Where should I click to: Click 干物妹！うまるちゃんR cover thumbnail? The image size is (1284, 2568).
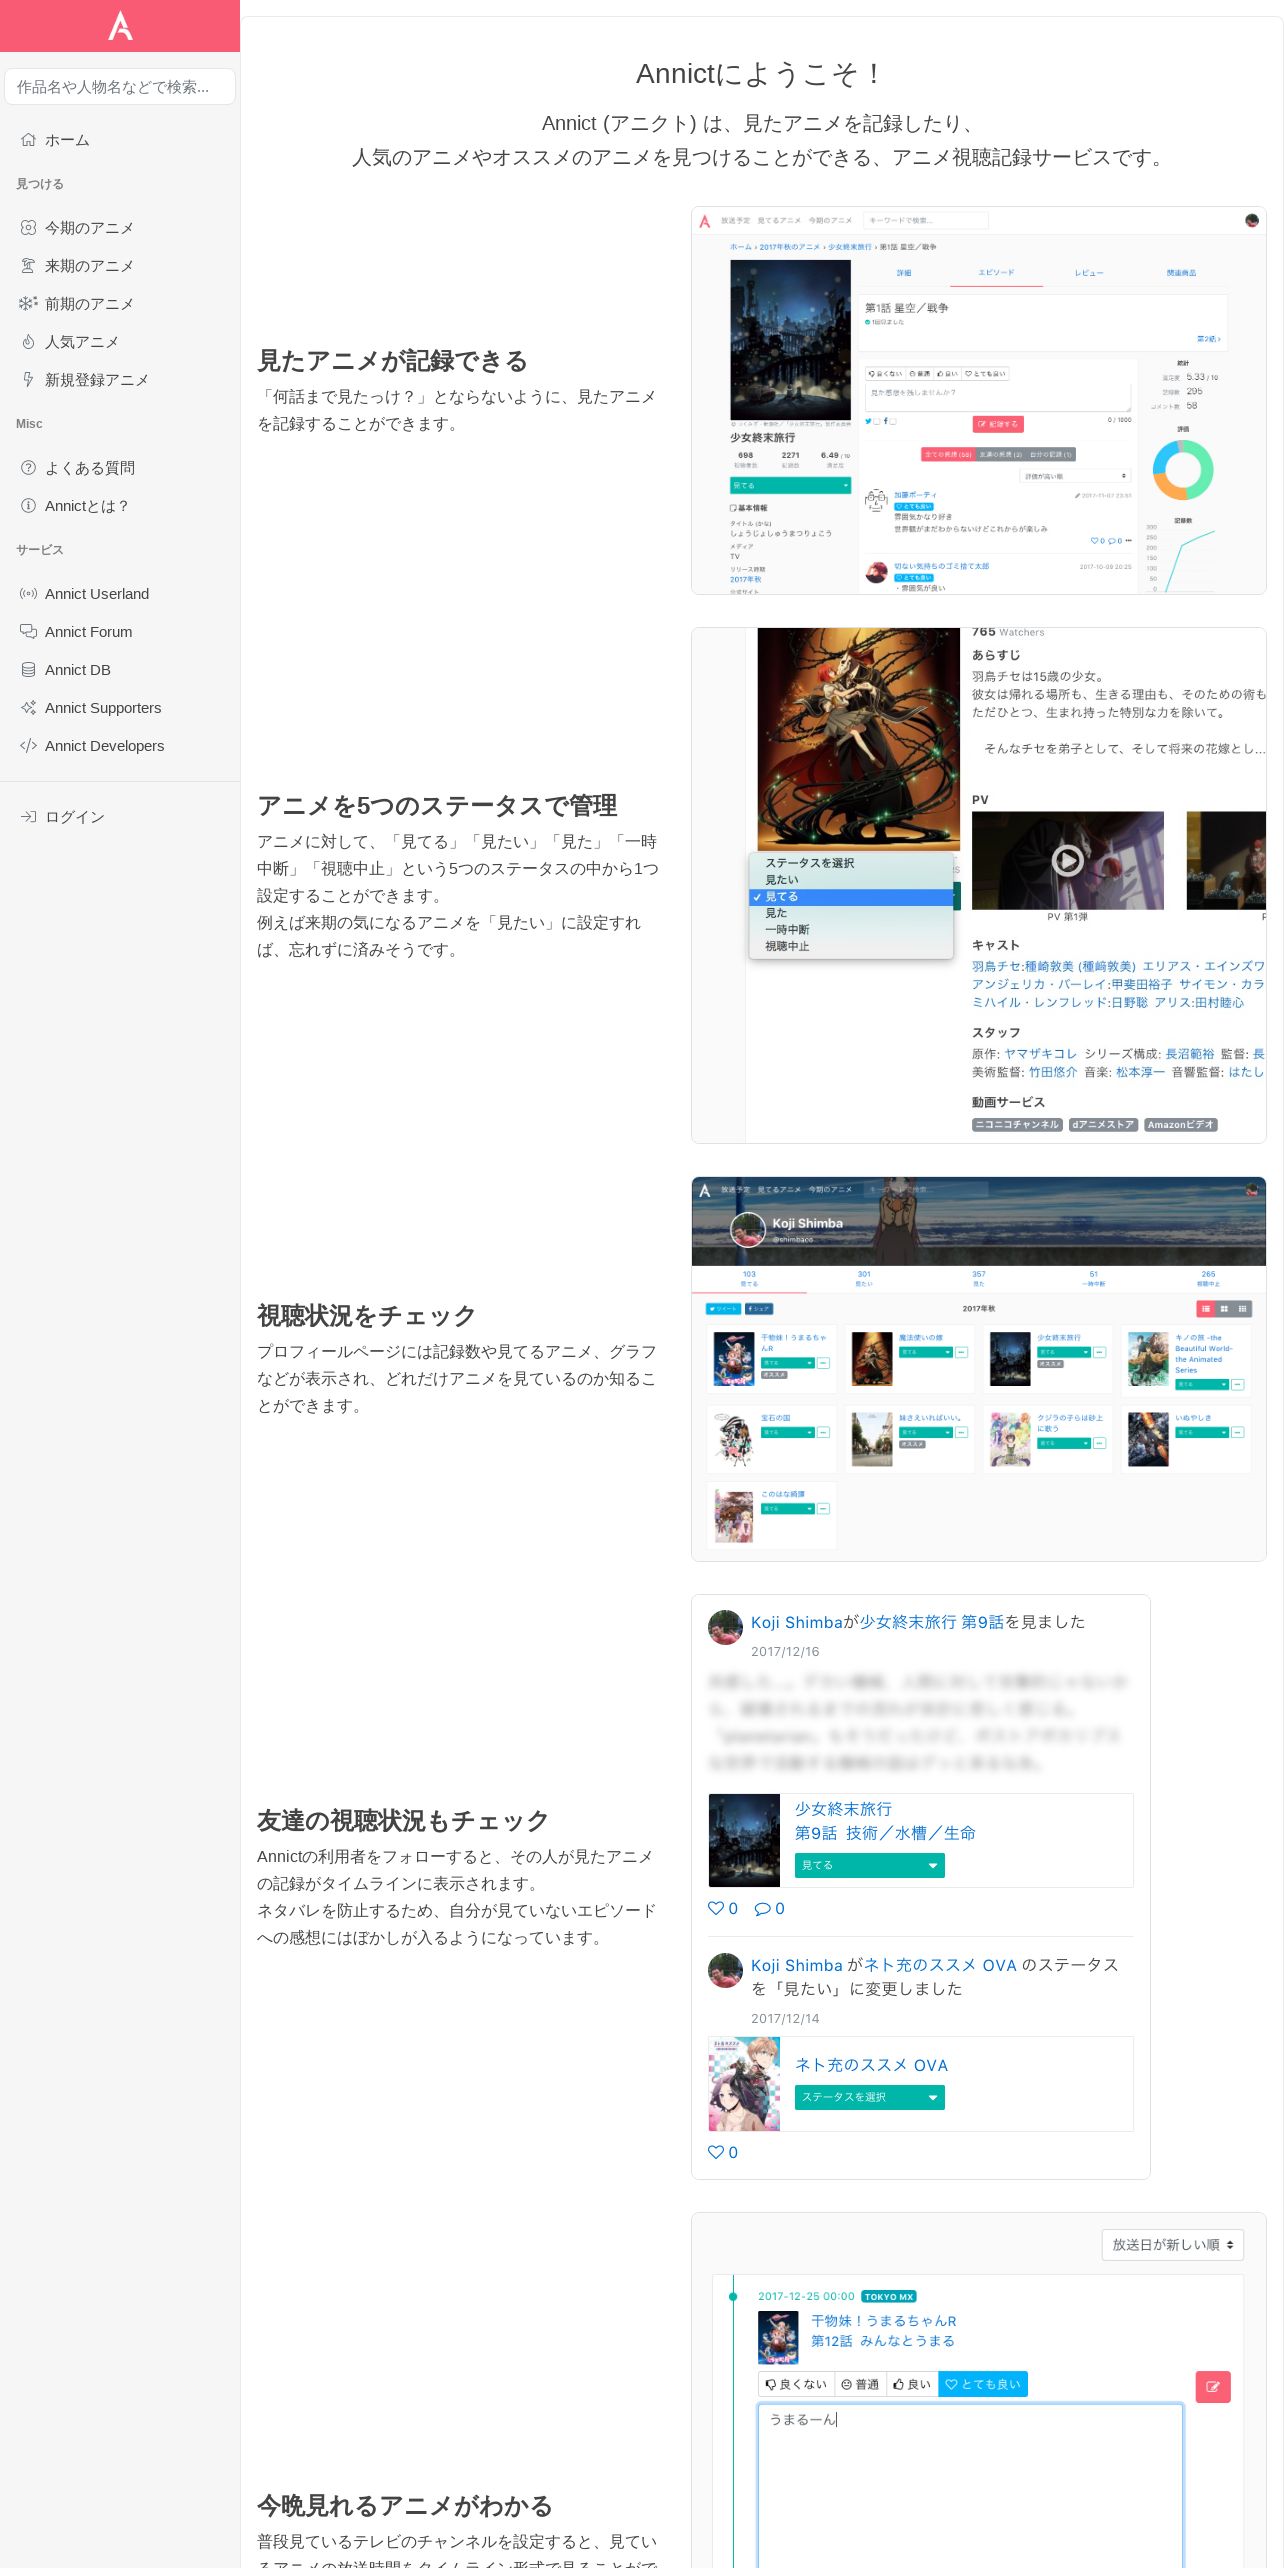point(778,2338)
